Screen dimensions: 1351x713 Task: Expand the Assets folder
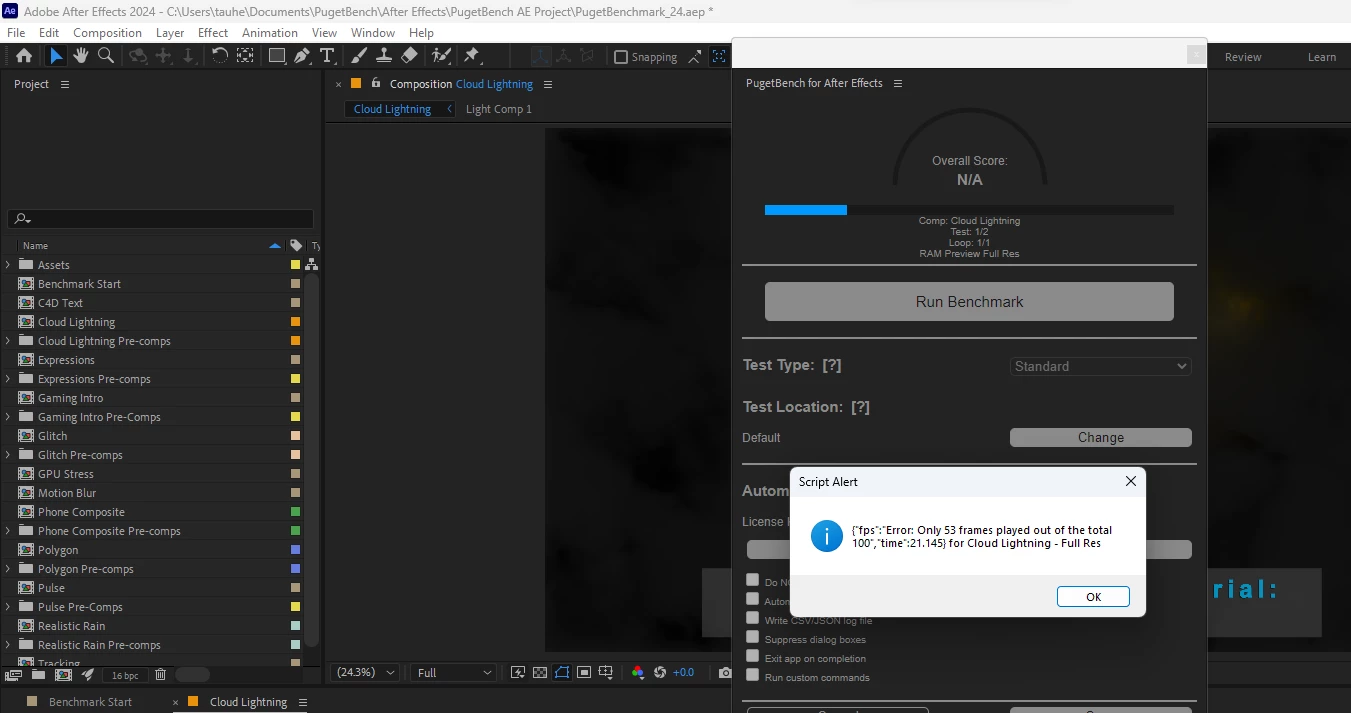[8, 265]
